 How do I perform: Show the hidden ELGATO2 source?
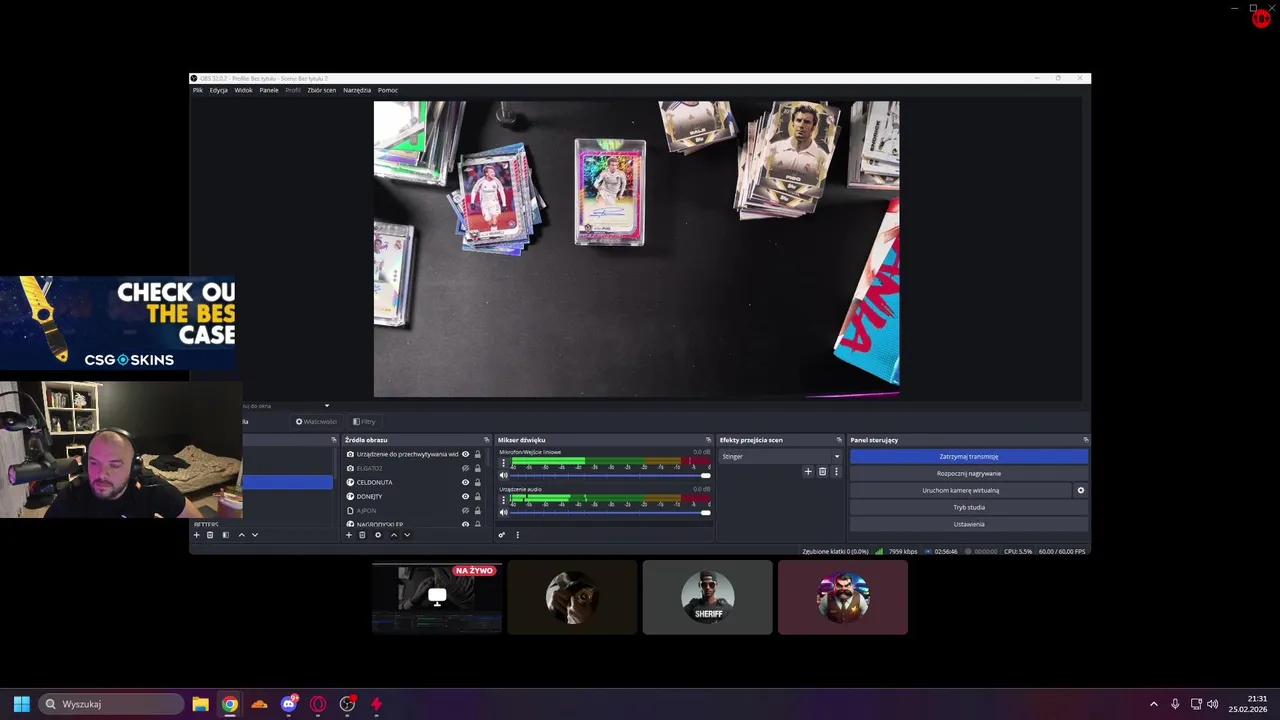[465, 468]
